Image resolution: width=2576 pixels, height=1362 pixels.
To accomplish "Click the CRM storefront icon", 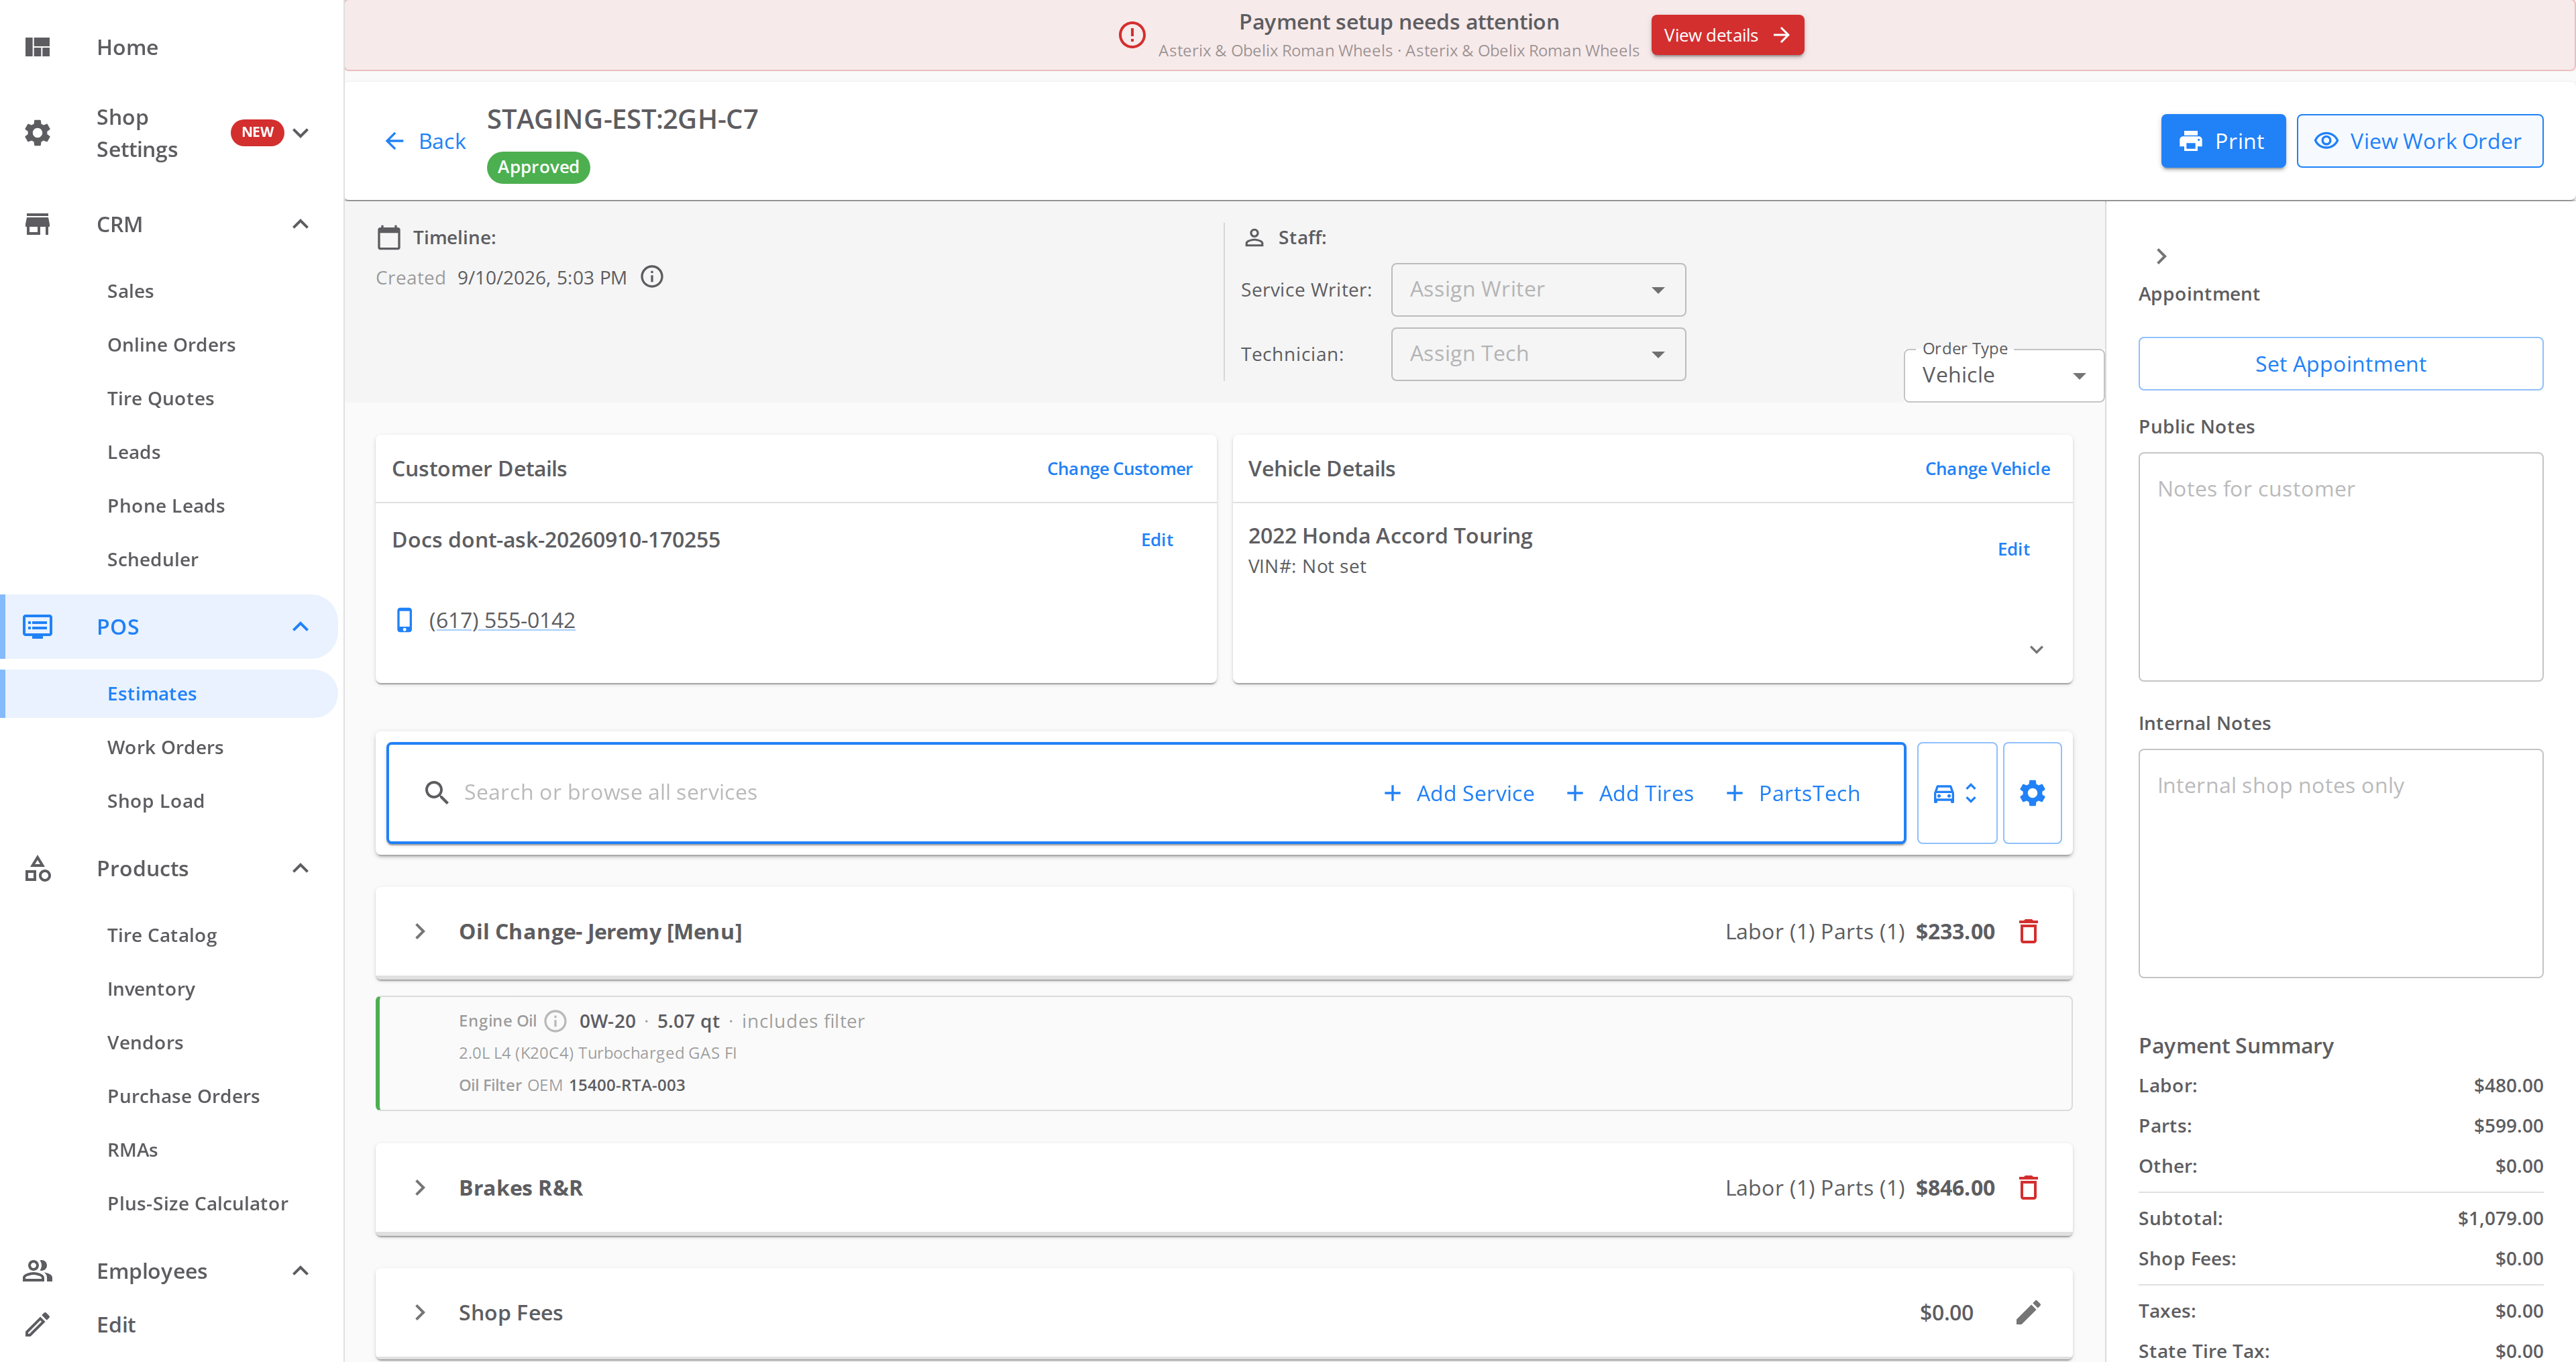I will click(38, 224).
